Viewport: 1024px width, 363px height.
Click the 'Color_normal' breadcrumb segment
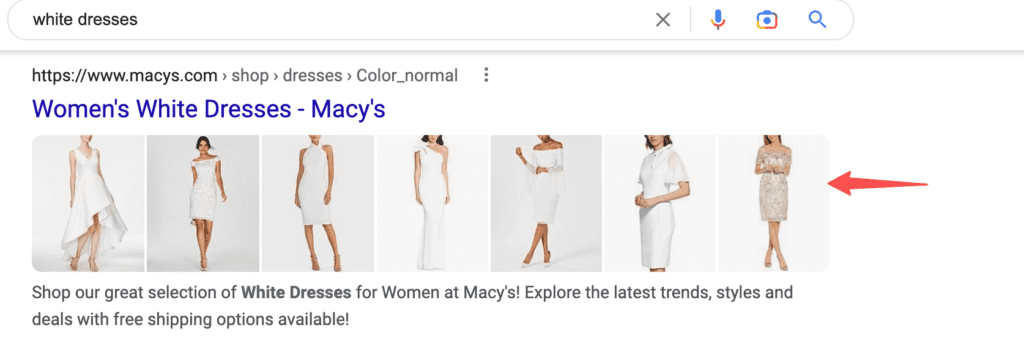point(407,76)
